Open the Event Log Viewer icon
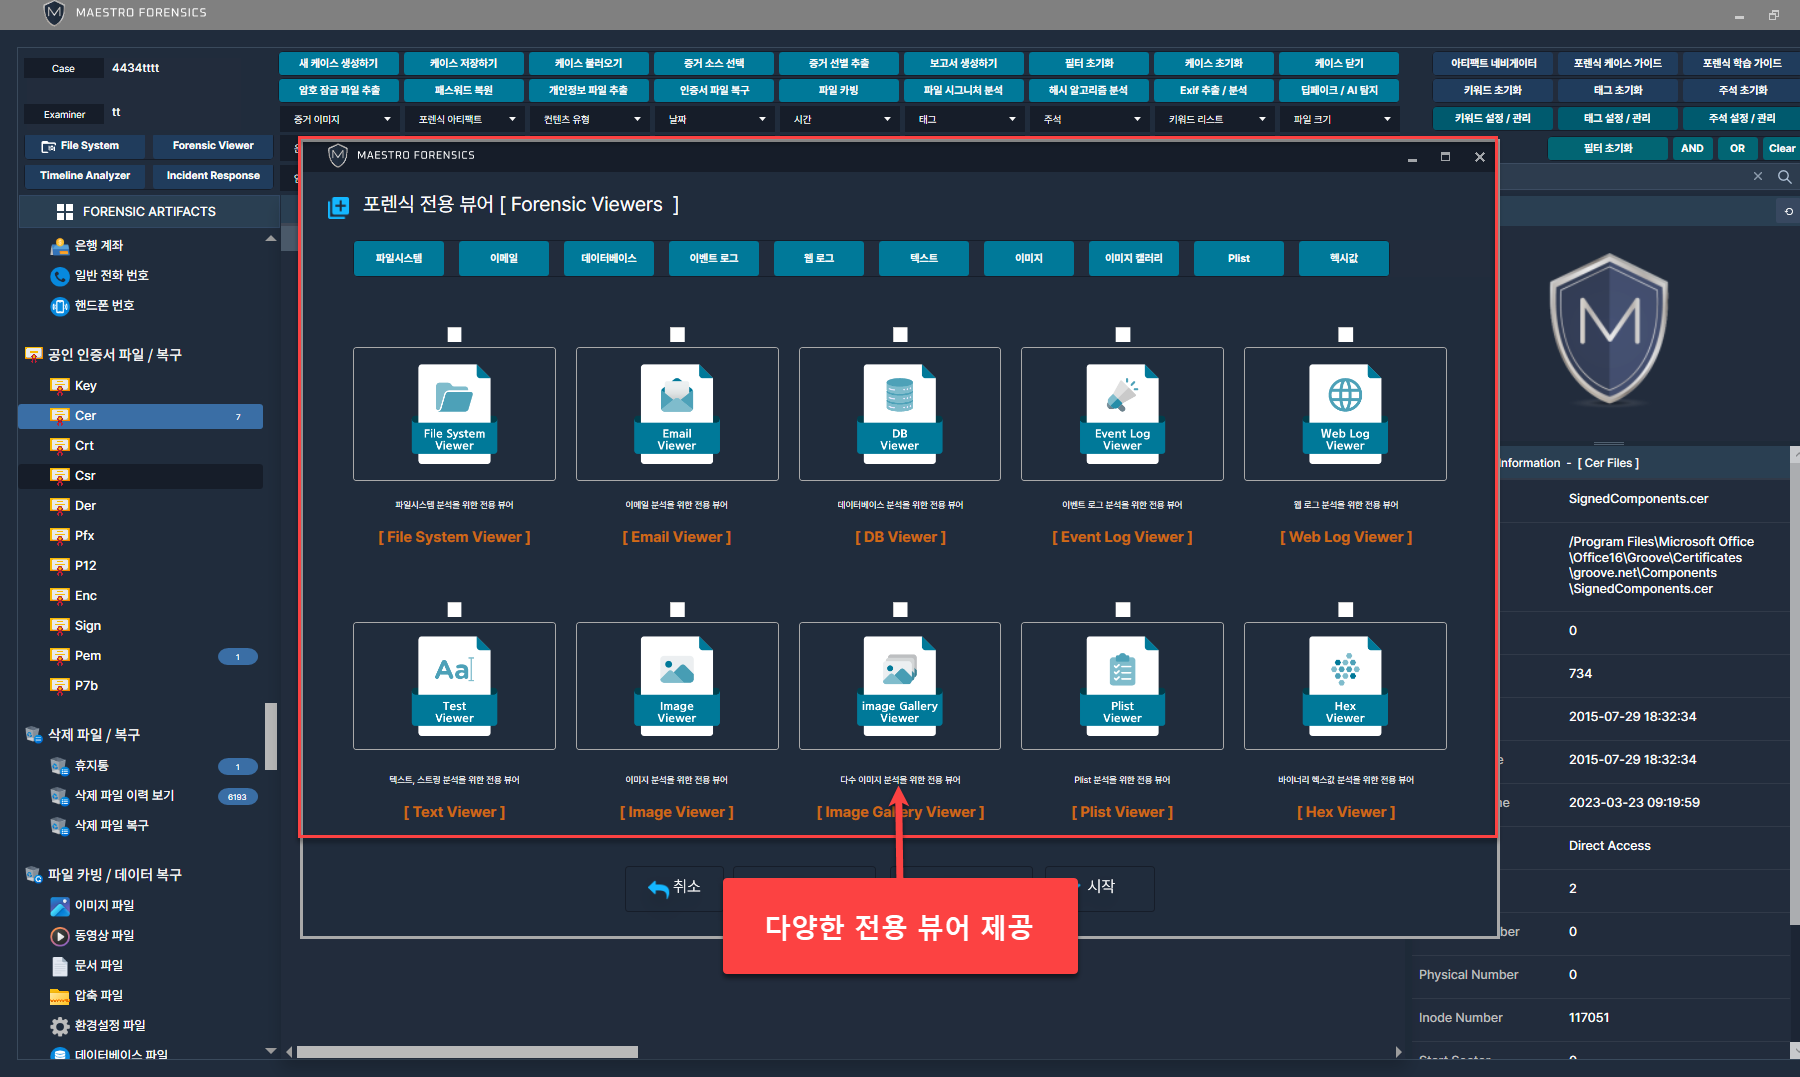The image size is (1800, 1077). pos(1122,414)
